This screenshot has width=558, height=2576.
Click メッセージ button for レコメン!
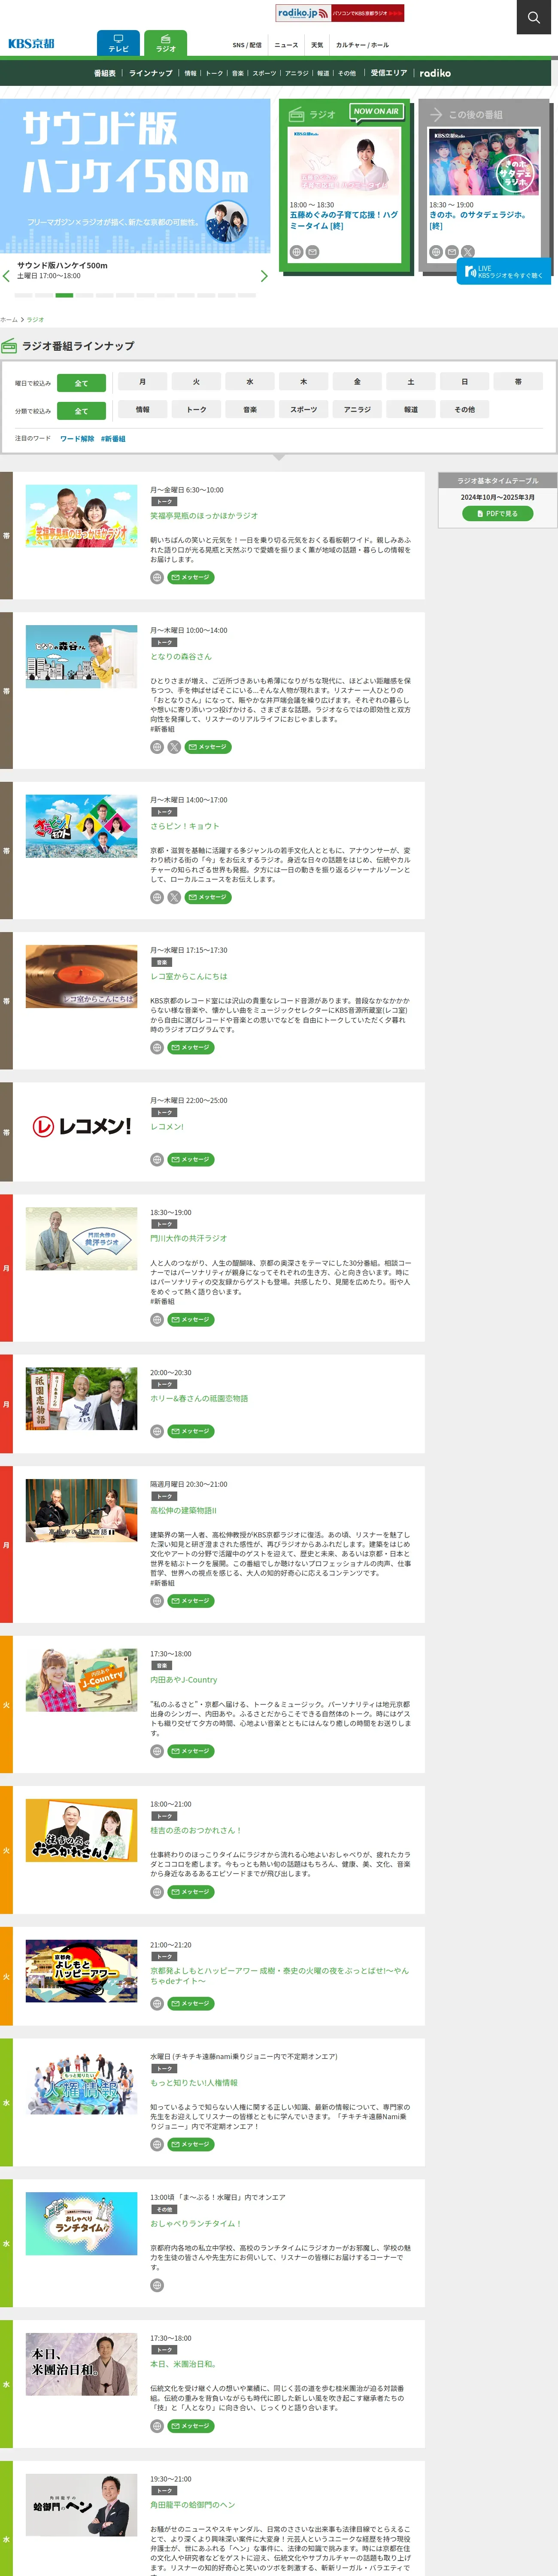(191, 1160)
